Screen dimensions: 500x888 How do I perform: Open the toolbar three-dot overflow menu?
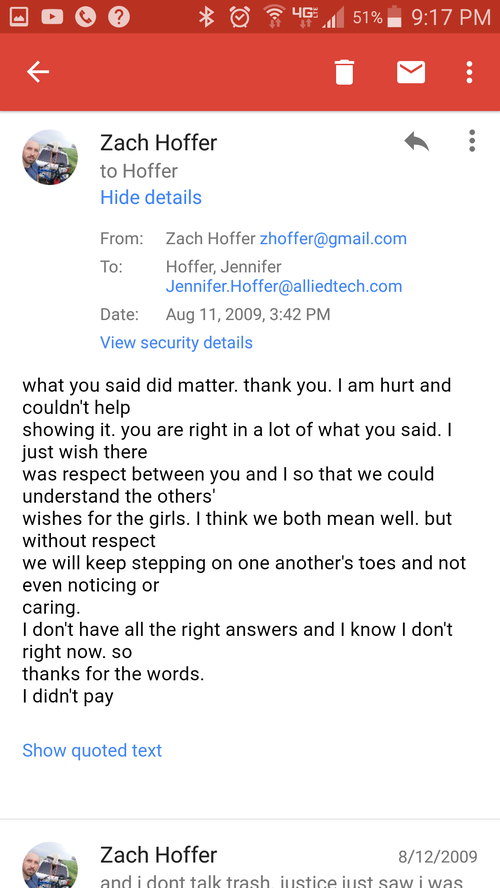469,72
